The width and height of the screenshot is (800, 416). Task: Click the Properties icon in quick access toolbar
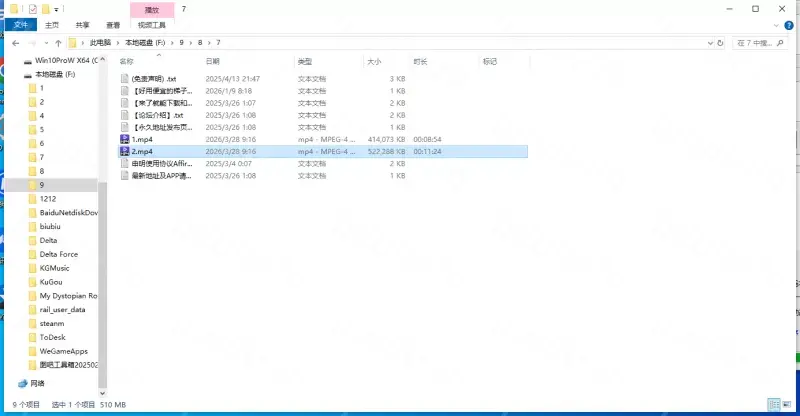[x=33, y=8]
